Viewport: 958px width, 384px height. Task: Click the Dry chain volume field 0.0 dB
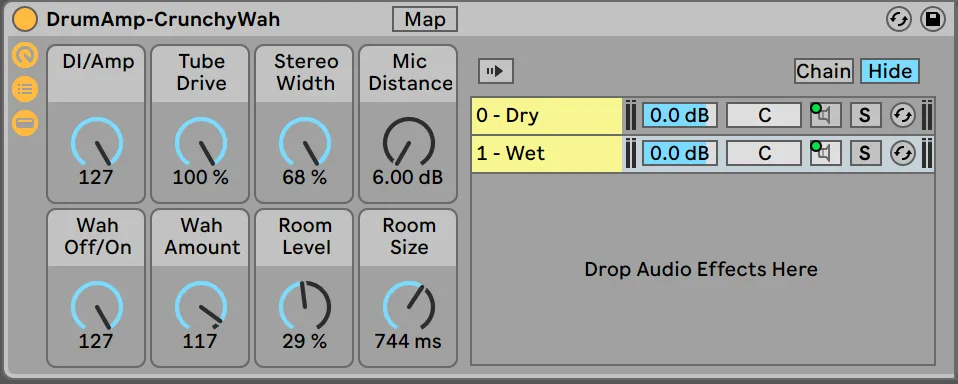pos(679,115)
